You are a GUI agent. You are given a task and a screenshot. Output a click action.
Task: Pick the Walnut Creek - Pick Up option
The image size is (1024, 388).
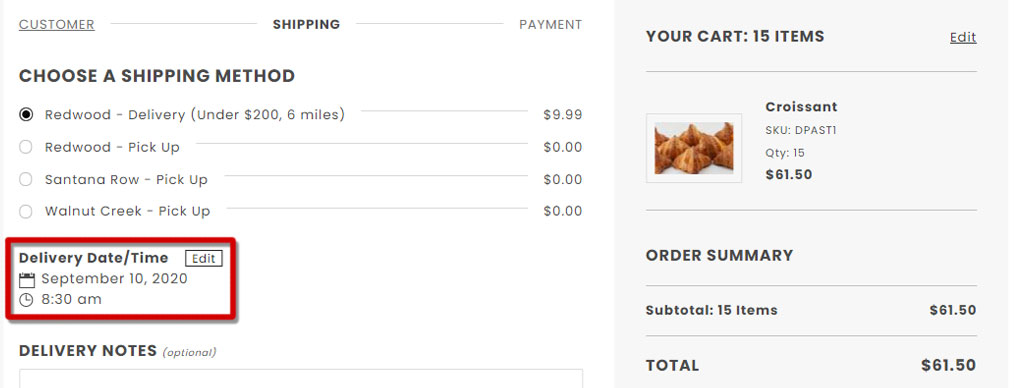25,211
